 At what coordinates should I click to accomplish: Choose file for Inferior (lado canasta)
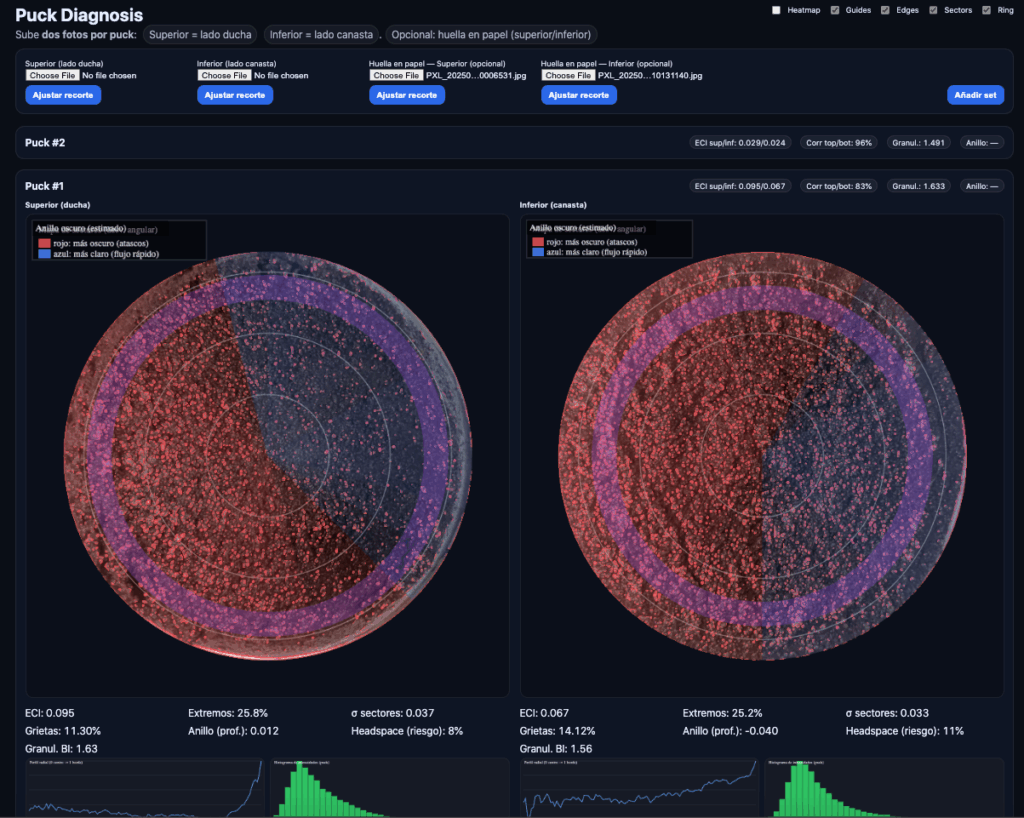click(224, 75)
